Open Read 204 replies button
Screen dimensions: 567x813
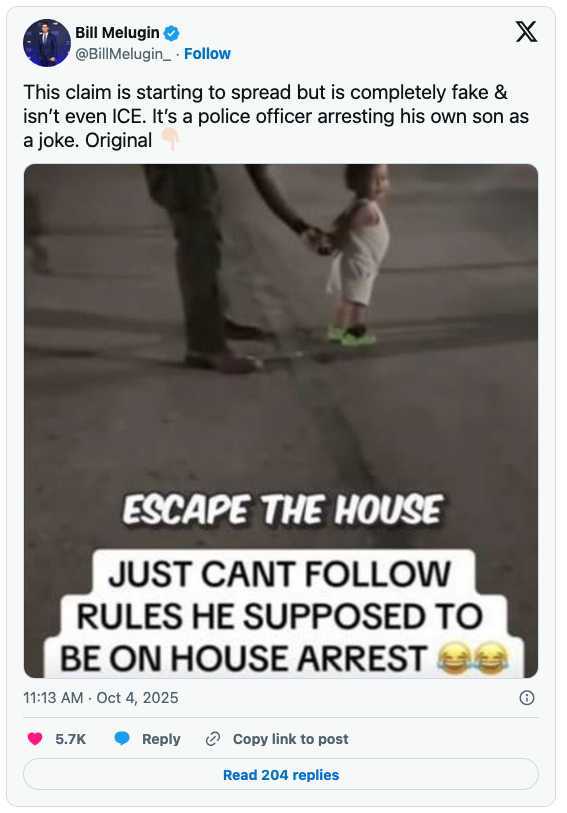click(281, 775)
